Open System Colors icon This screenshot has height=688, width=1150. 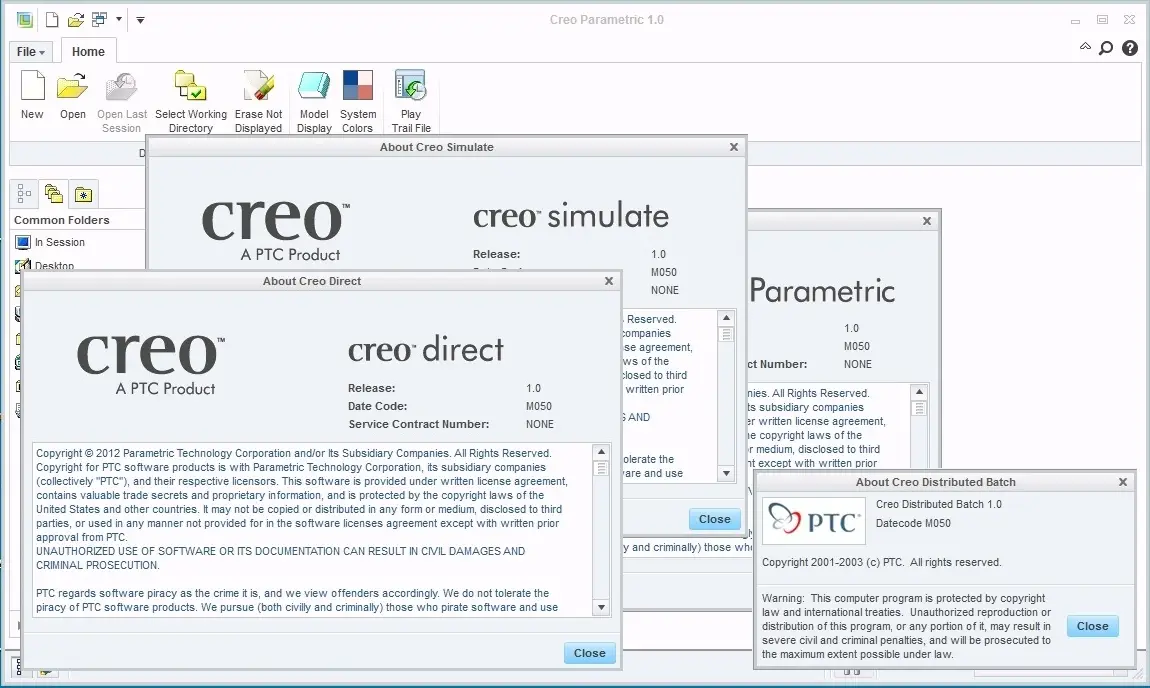358,85
